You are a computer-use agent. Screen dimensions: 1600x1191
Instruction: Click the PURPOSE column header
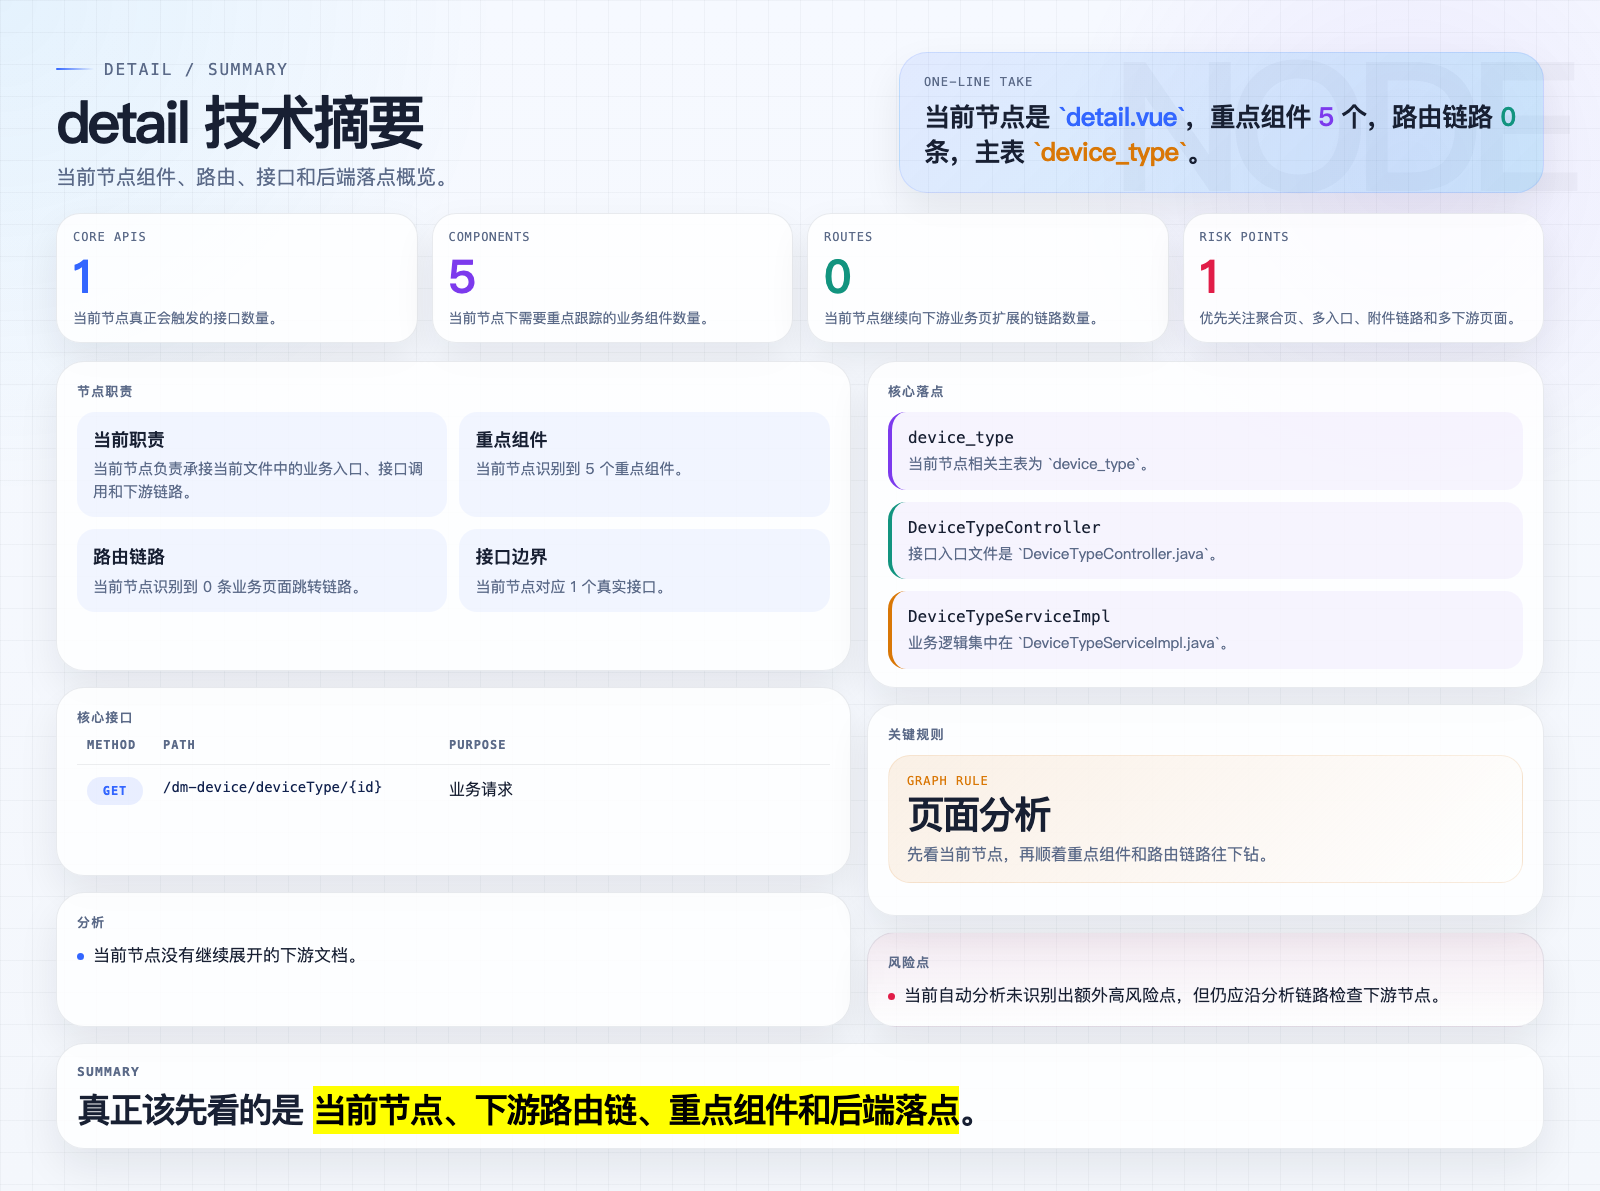pyautogui.click(x=477, y=745)
